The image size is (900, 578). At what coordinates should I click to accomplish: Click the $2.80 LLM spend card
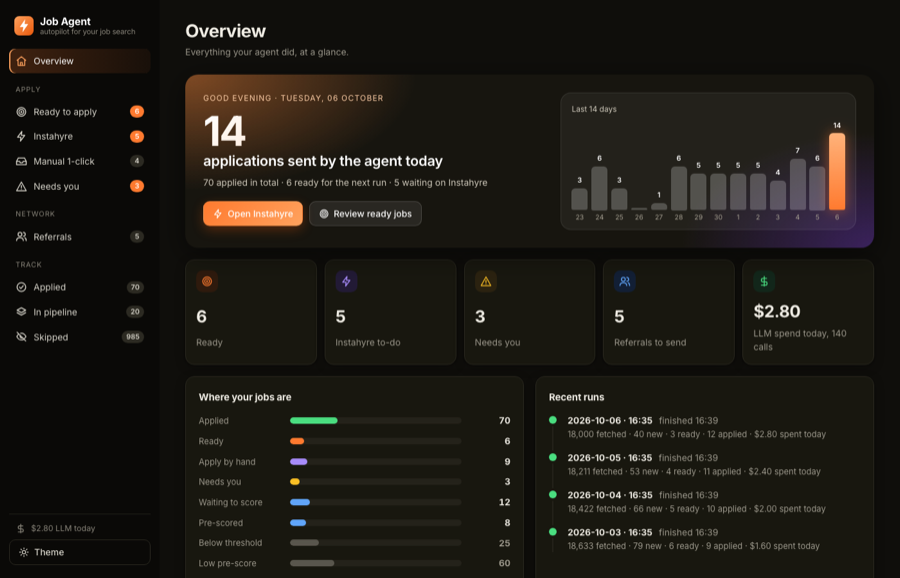click(808, 312)
